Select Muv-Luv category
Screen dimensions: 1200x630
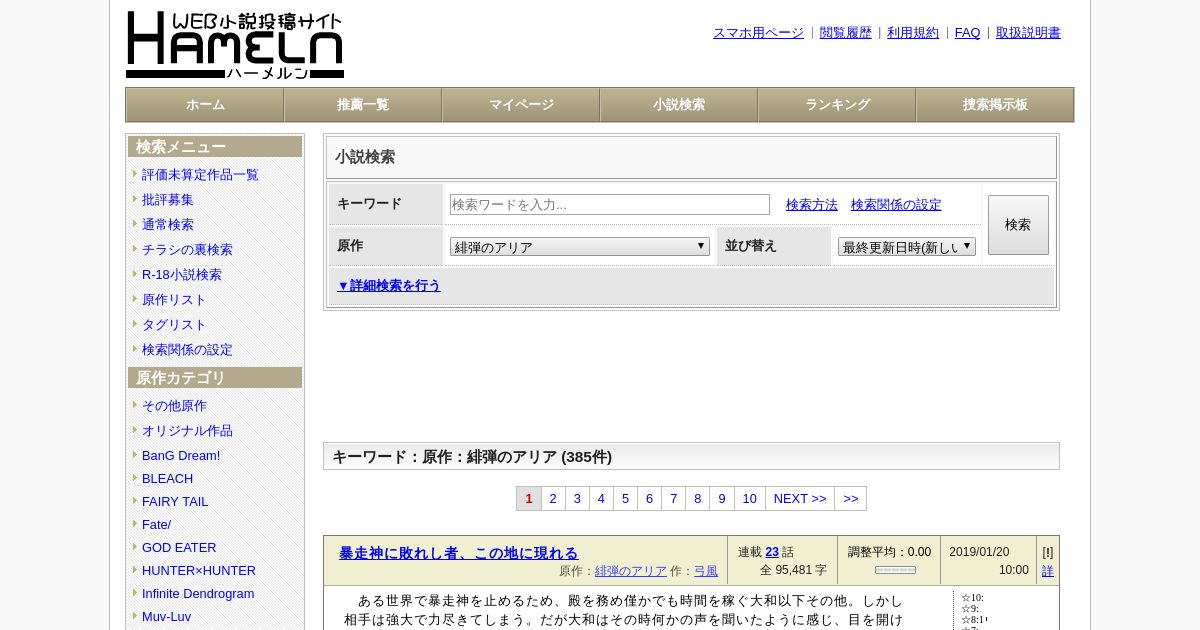(x=166, y=616)
